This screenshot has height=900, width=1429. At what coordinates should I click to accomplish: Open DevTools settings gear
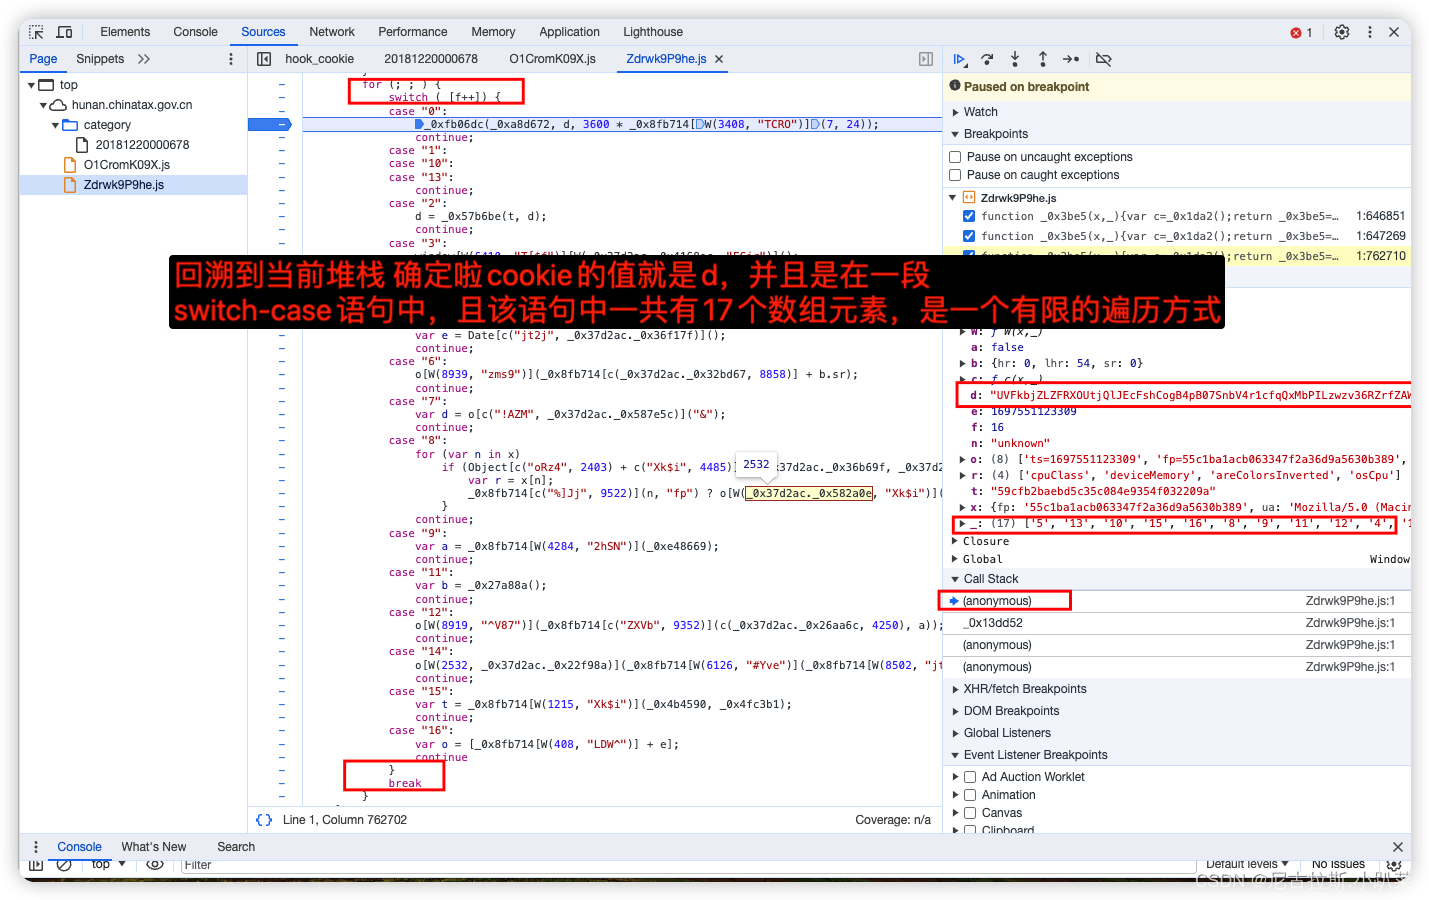(x=1341, y=31)
